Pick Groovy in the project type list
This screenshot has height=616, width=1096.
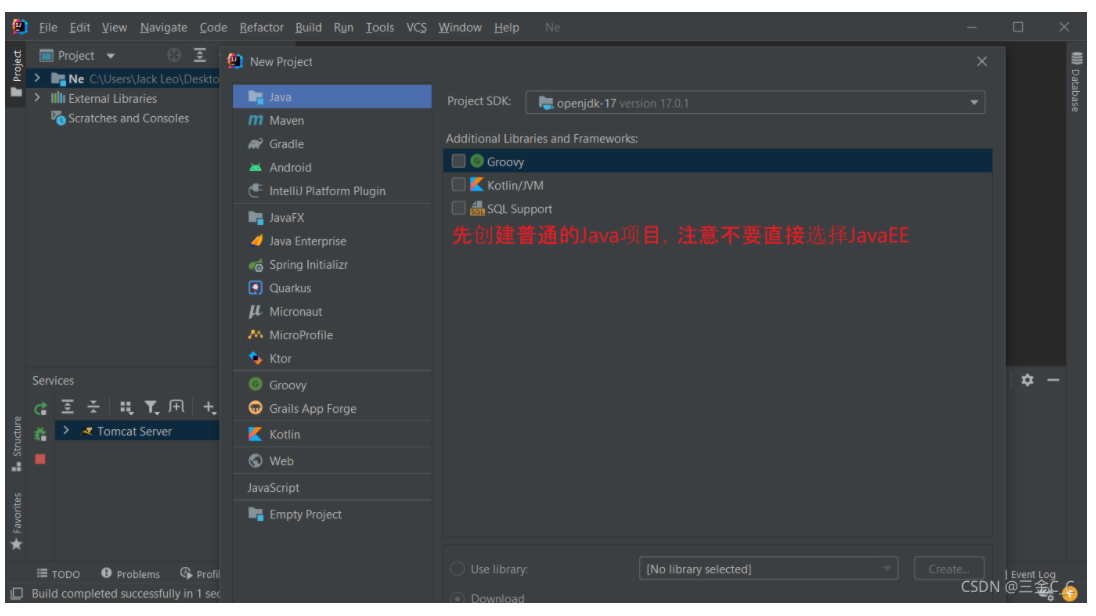point(332,385)
